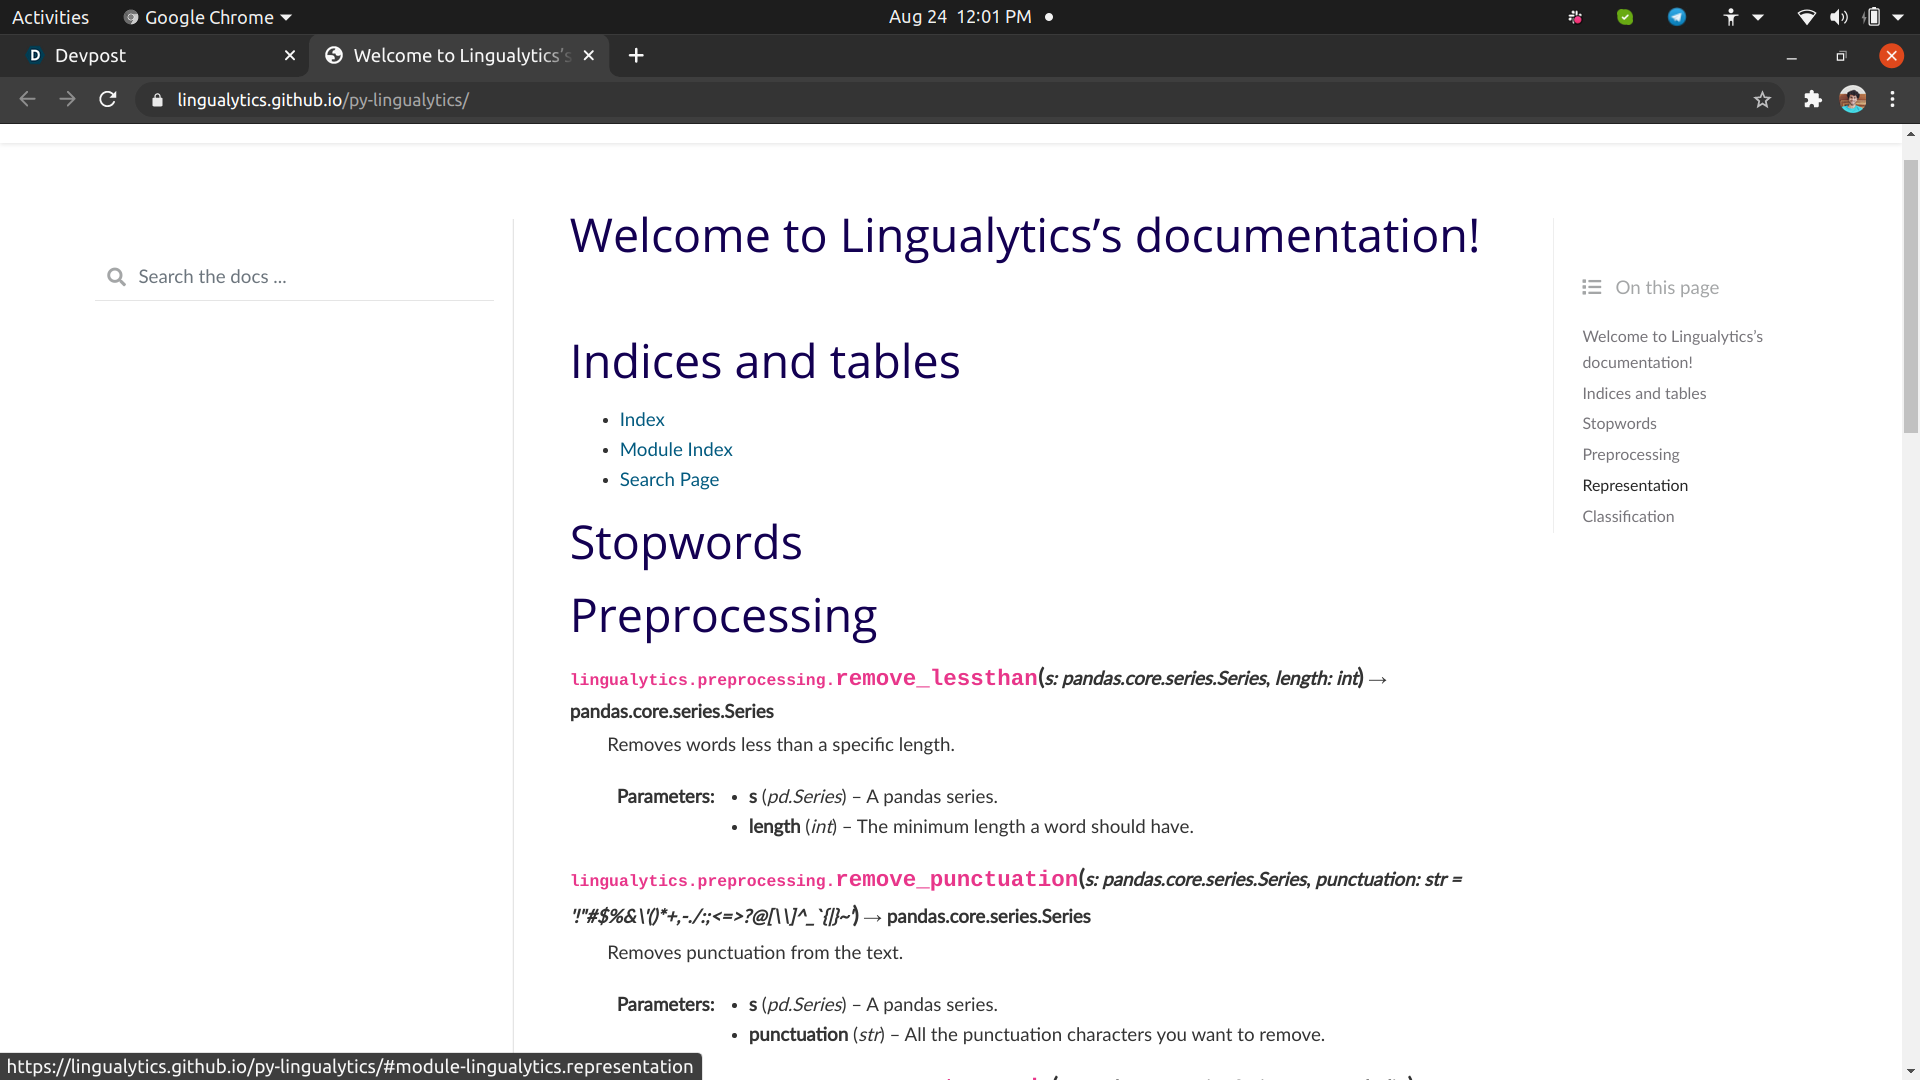Click the browser reload icon
Screen dimensions: 1920x1080
(x=108, y=99)
